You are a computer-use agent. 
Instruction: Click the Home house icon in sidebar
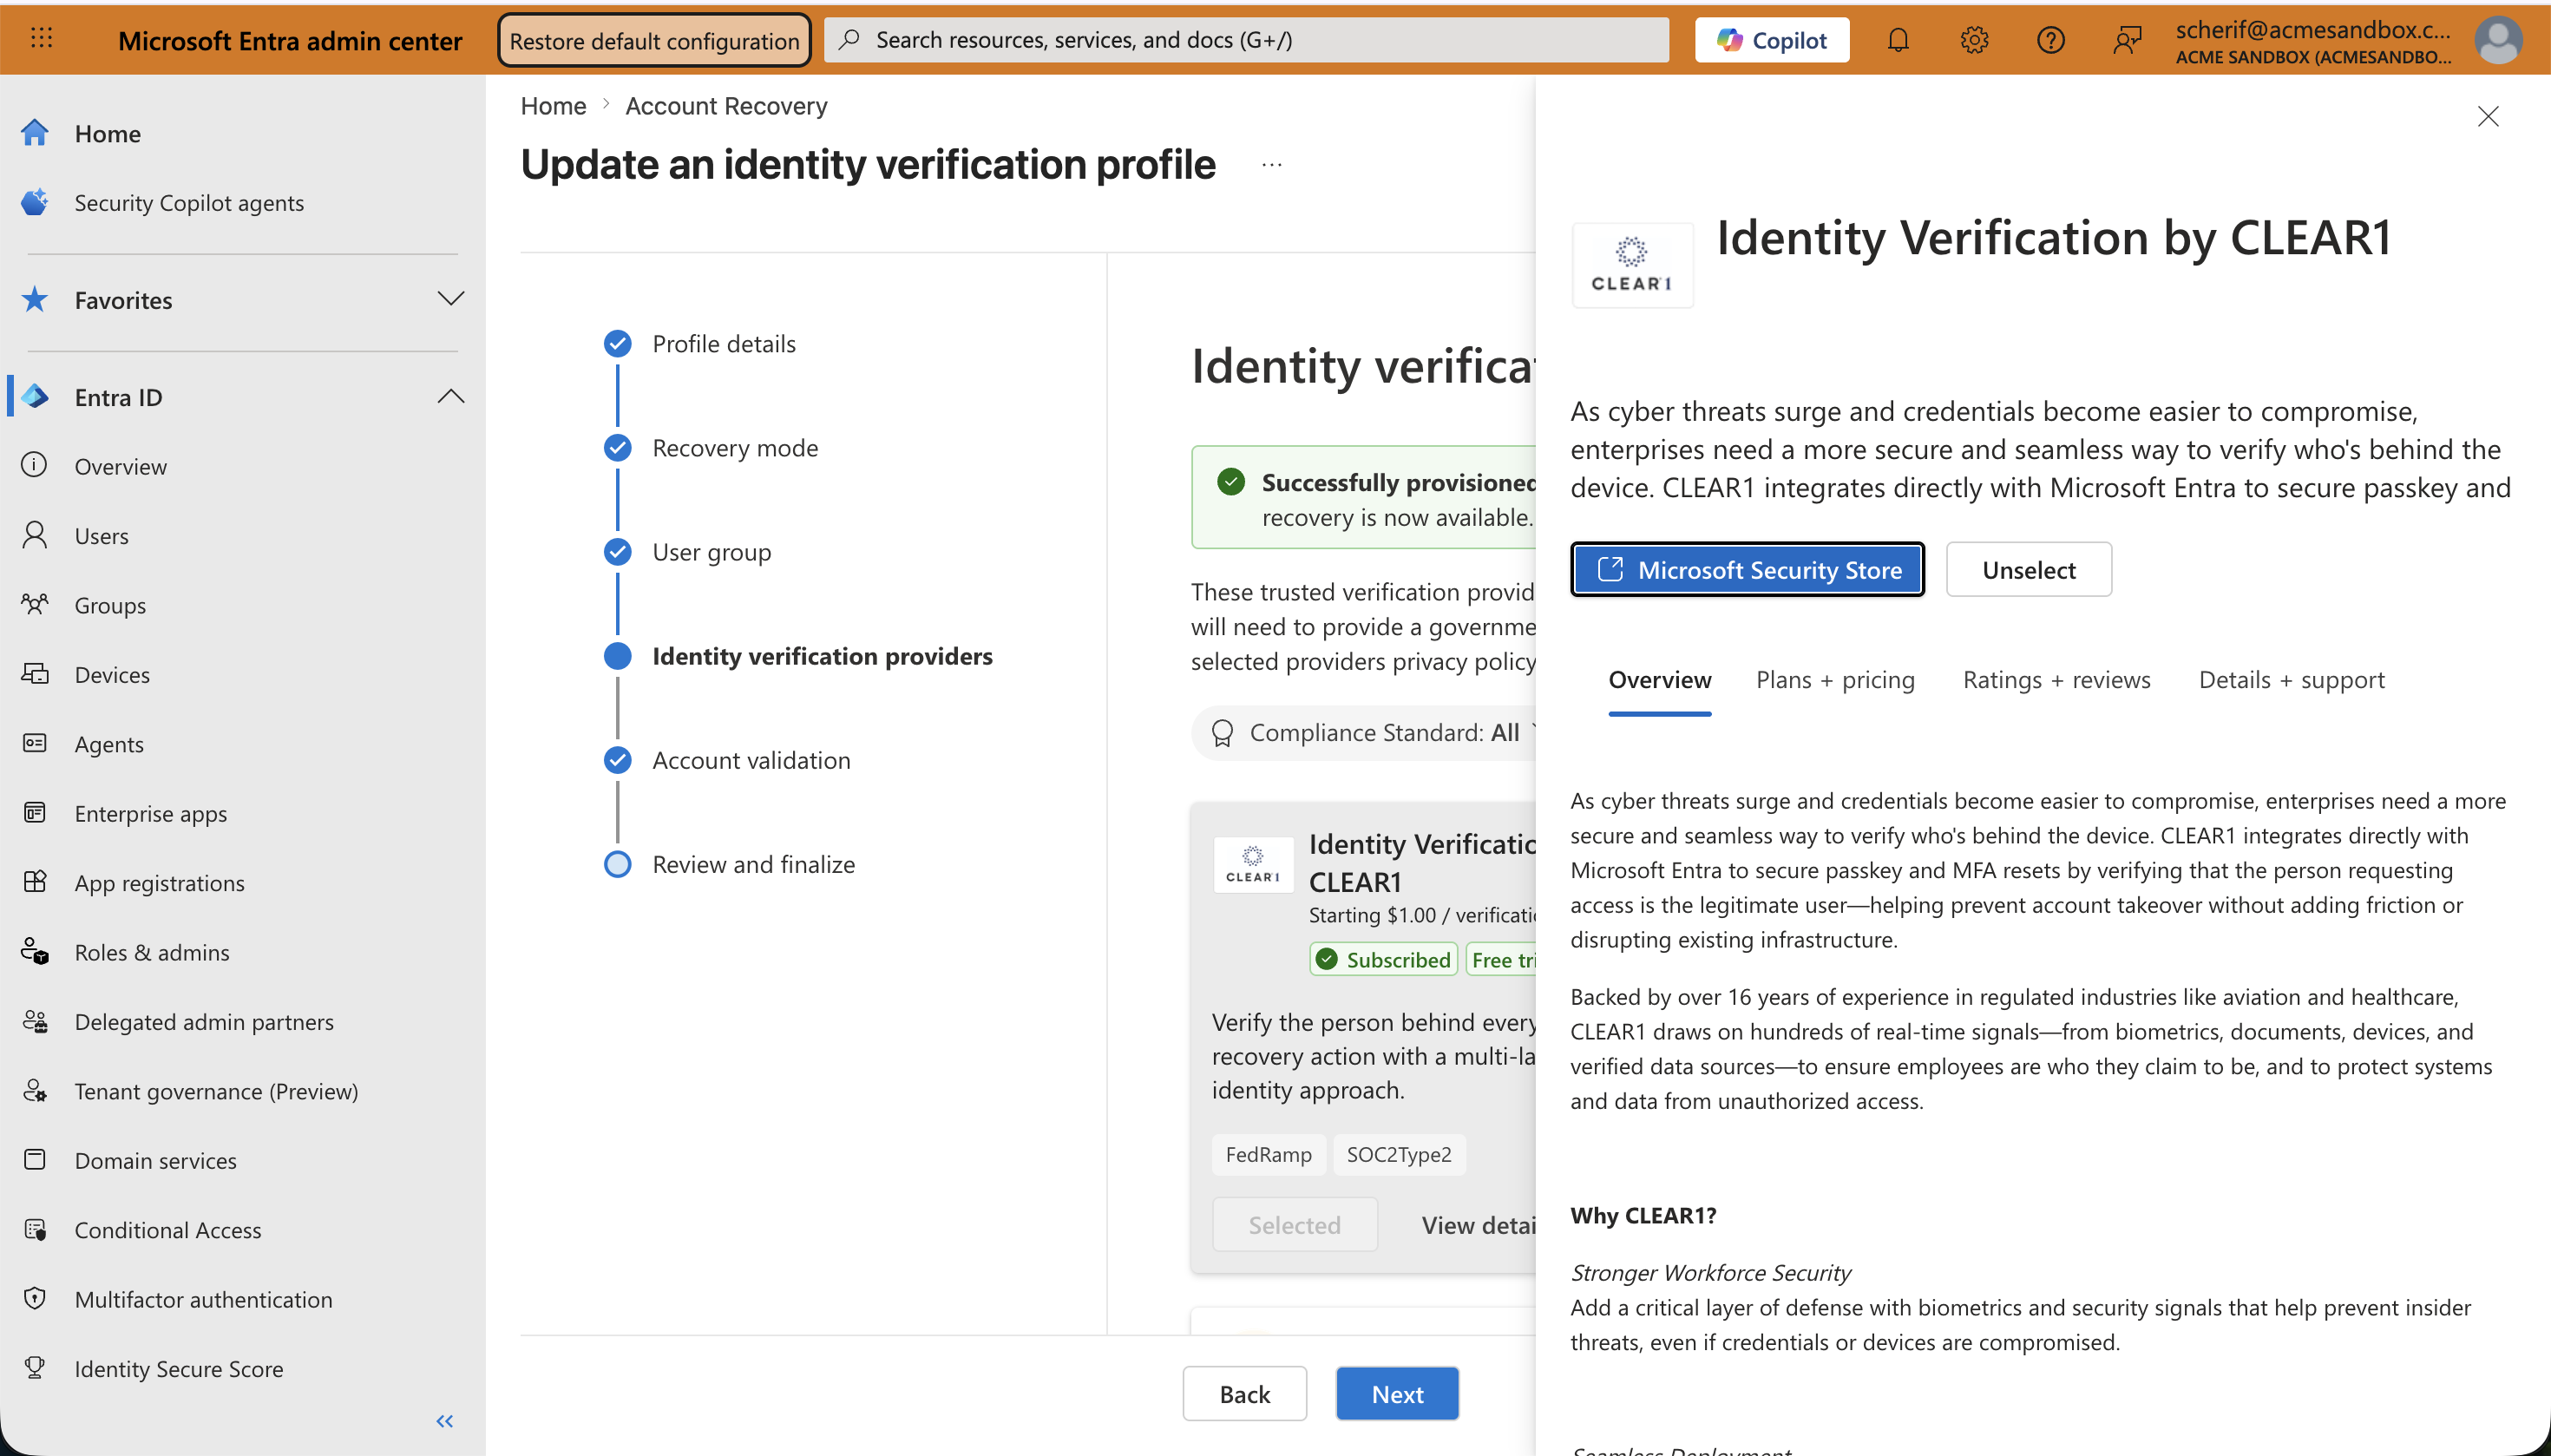35,133
